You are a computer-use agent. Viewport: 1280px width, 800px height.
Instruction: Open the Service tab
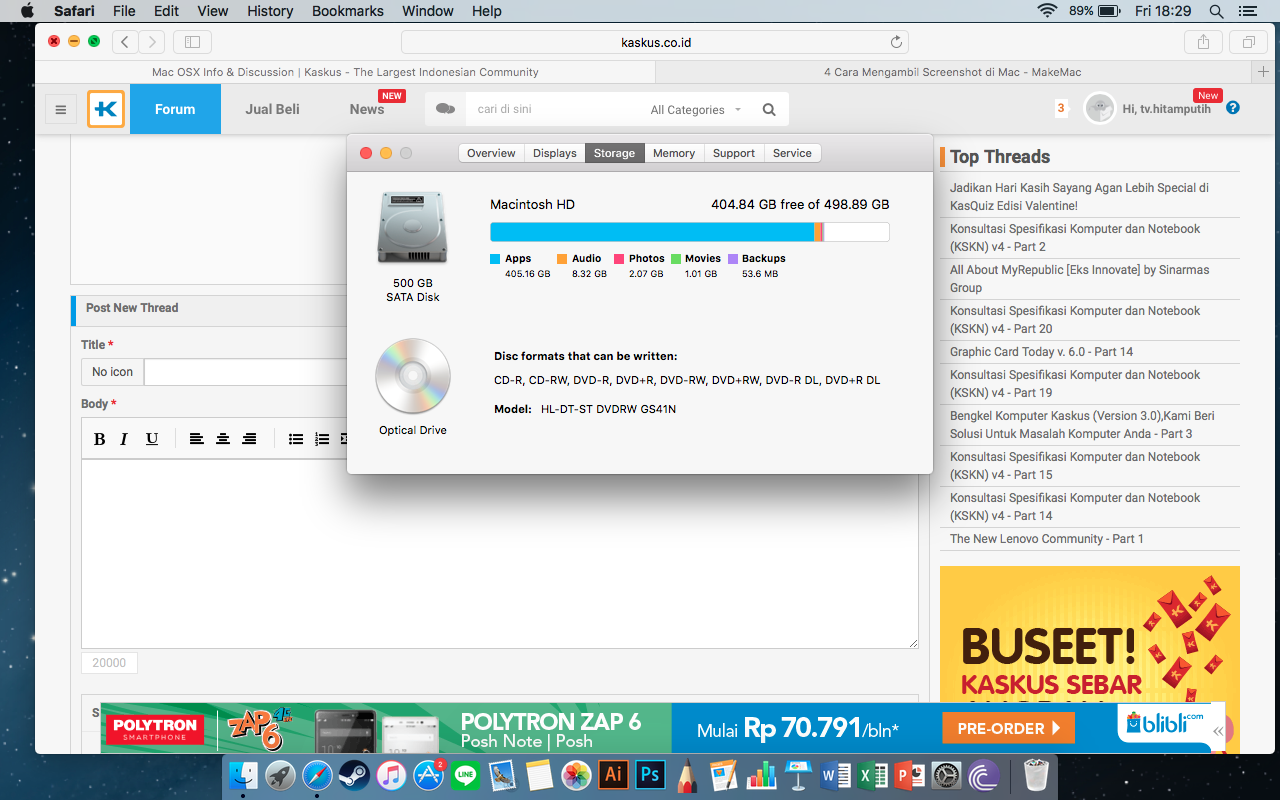[x=792, y=153]
